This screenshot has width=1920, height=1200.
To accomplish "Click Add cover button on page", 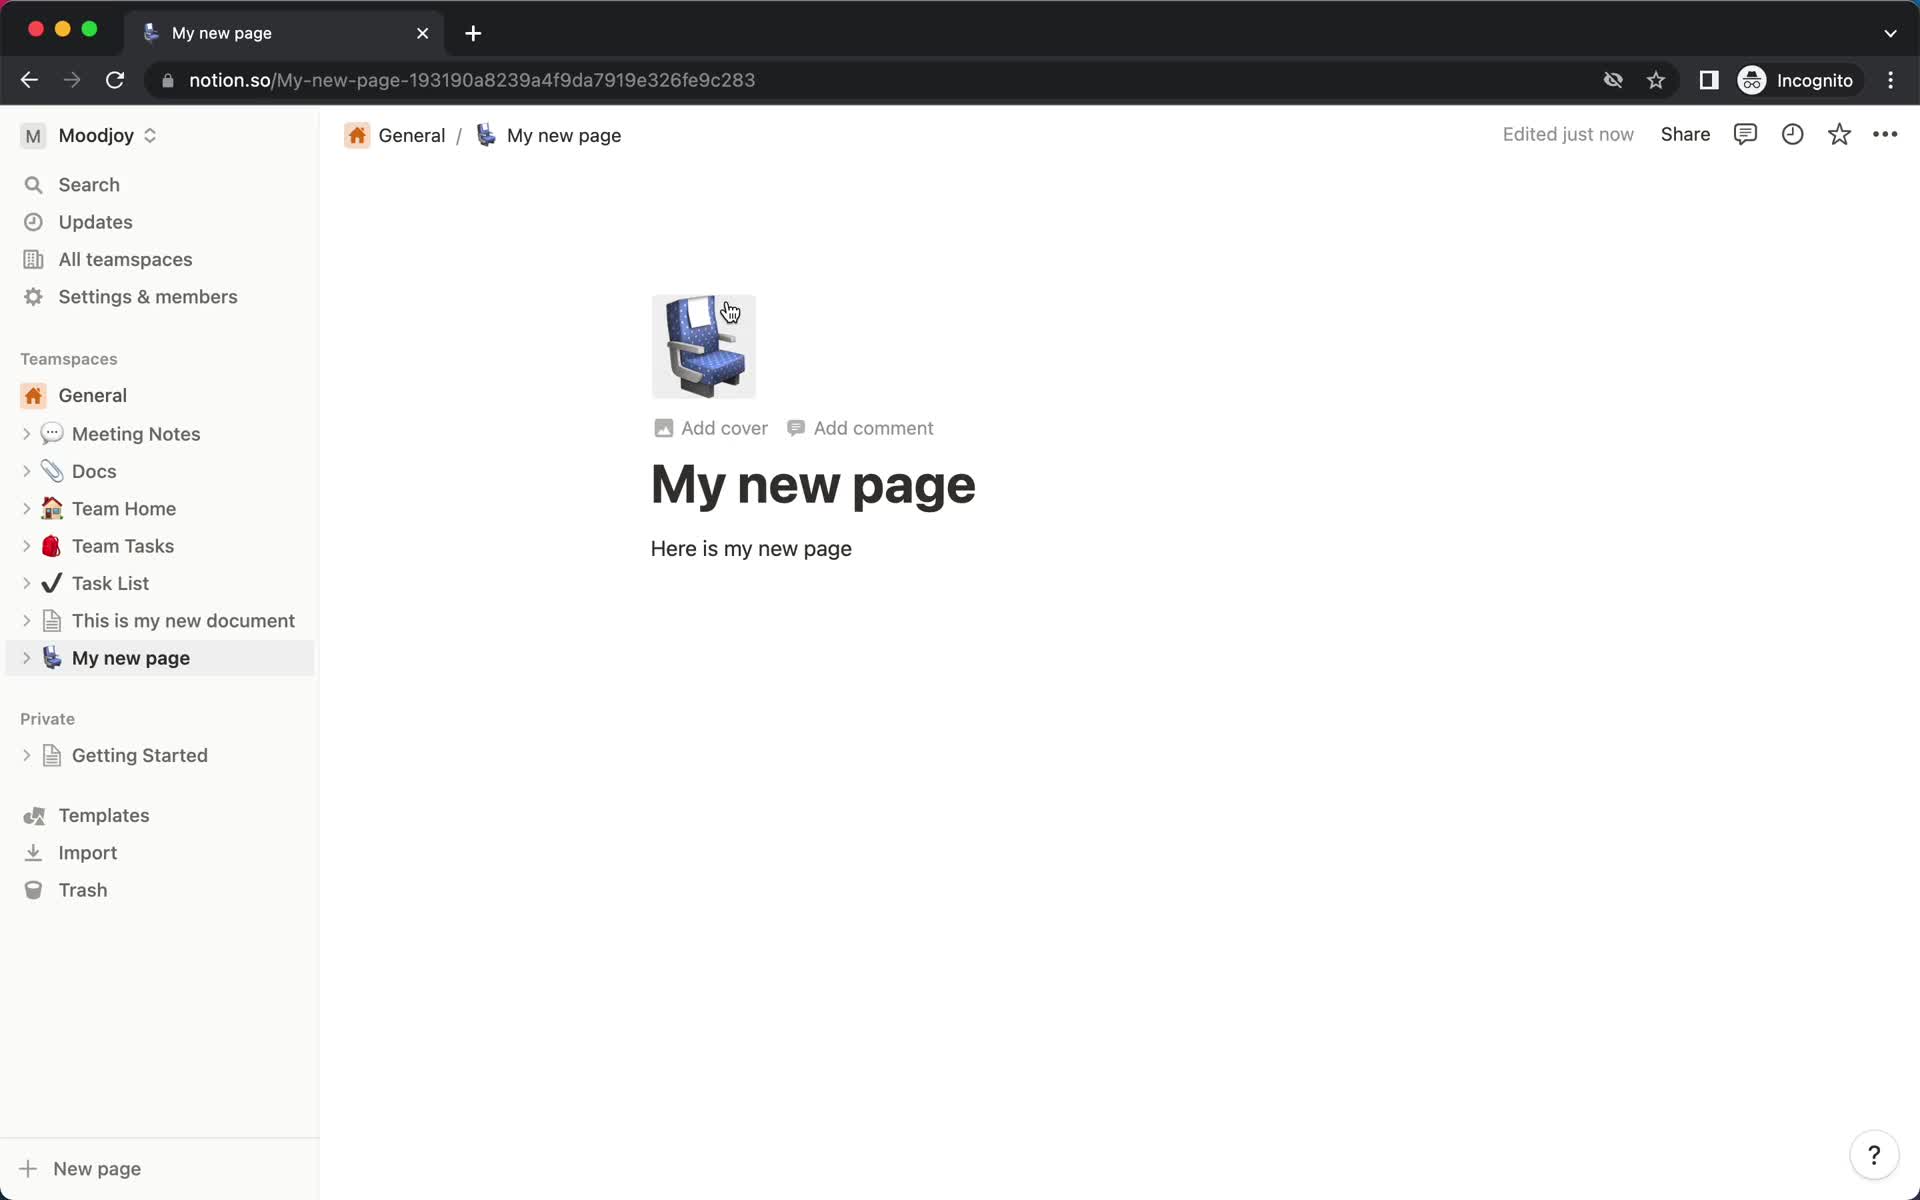I will point(709,427).
